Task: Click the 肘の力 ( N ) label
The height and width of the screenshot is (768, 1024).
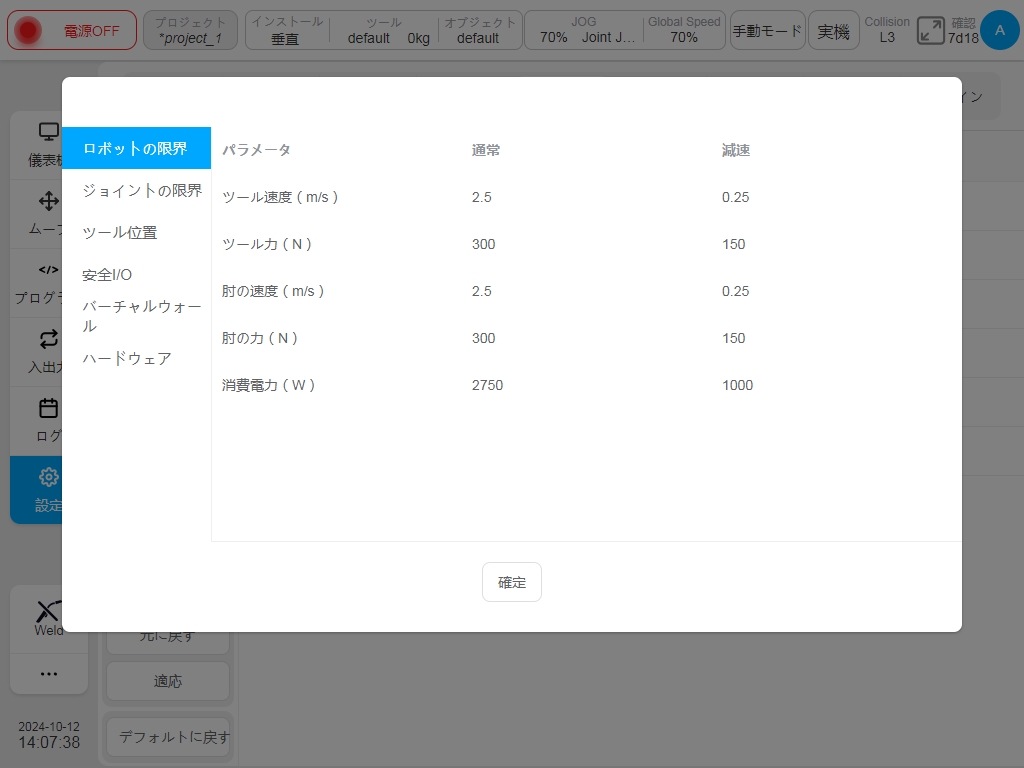Action: (x=260, y=338)
